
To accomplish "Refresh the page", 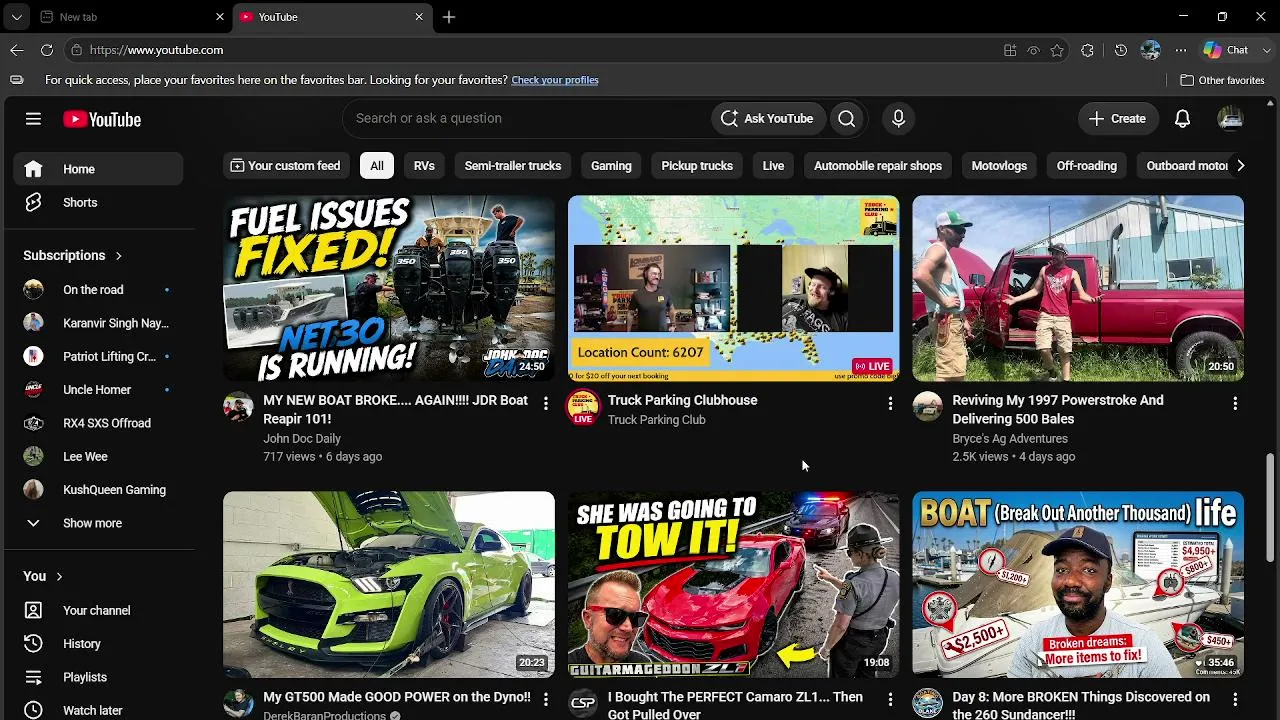I will click(x=47, y=50).
